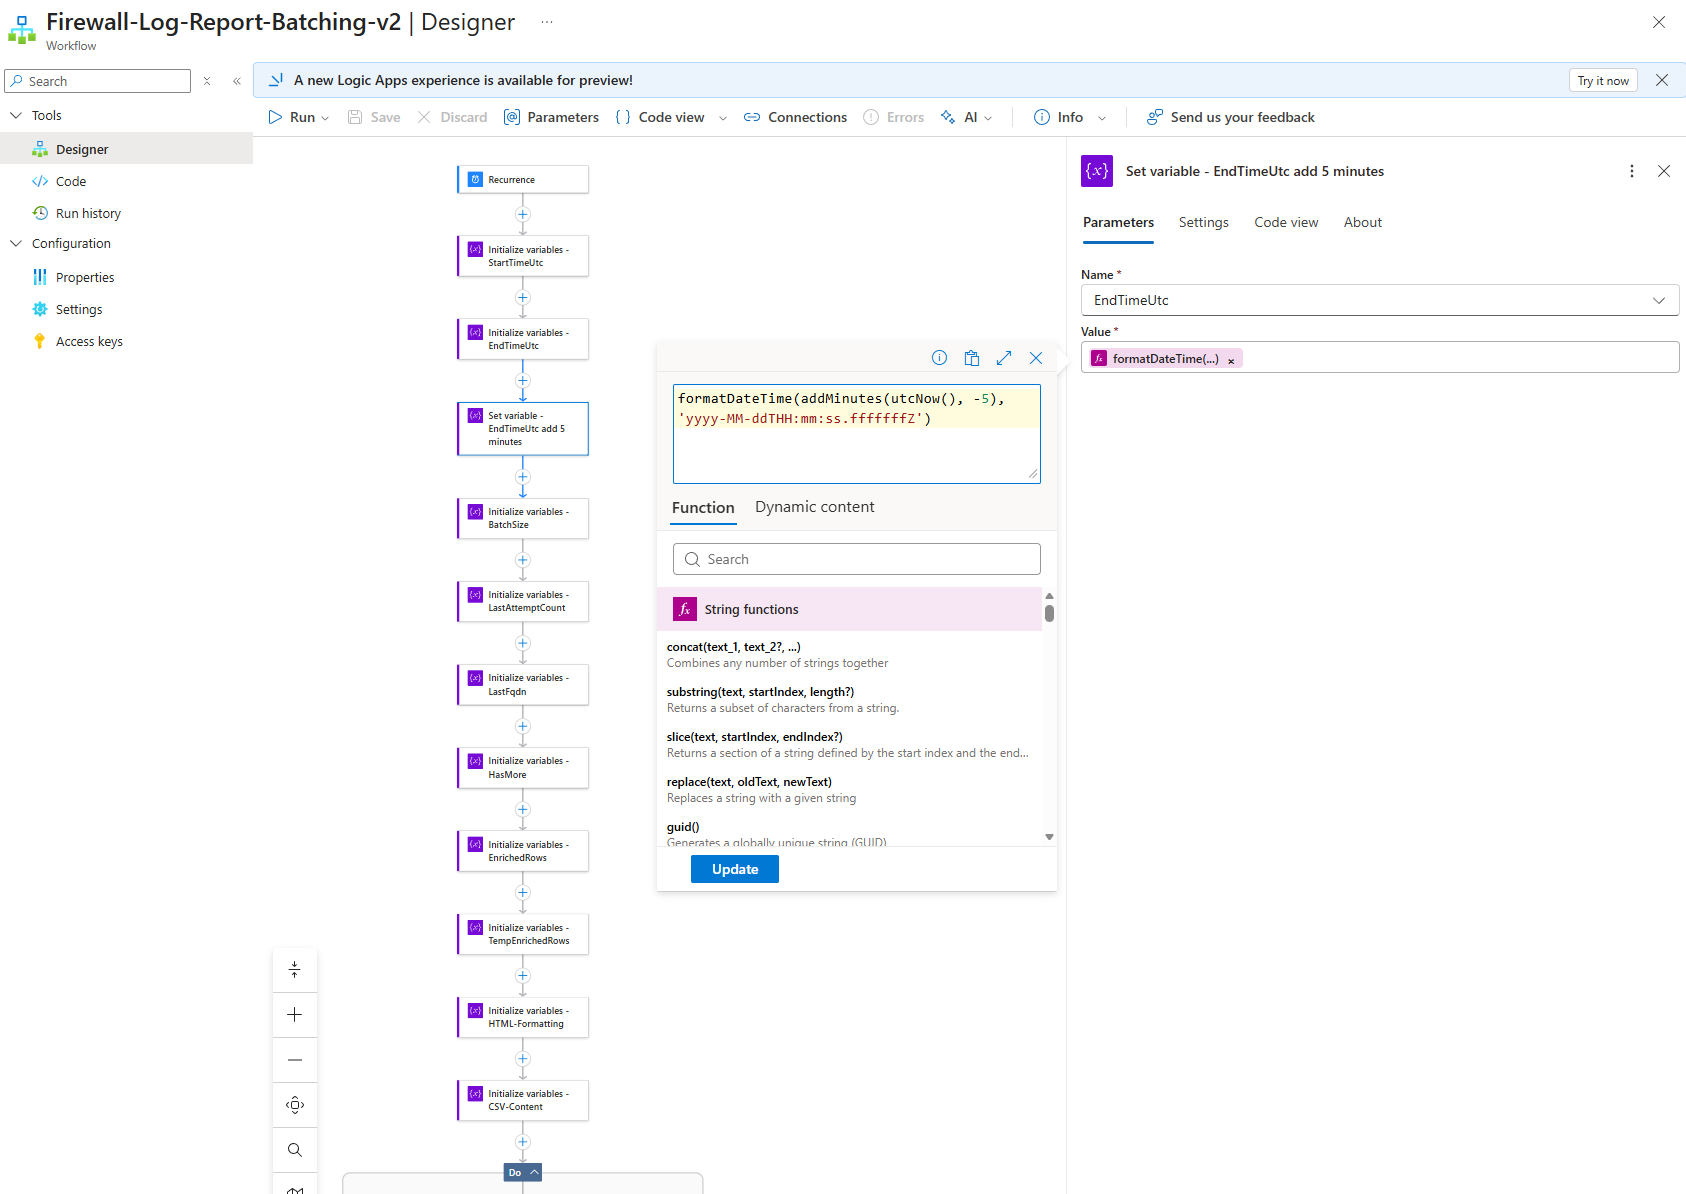Click the expression editor info icon
The height and width of the screenshot is (1194, 1686).
939,358
